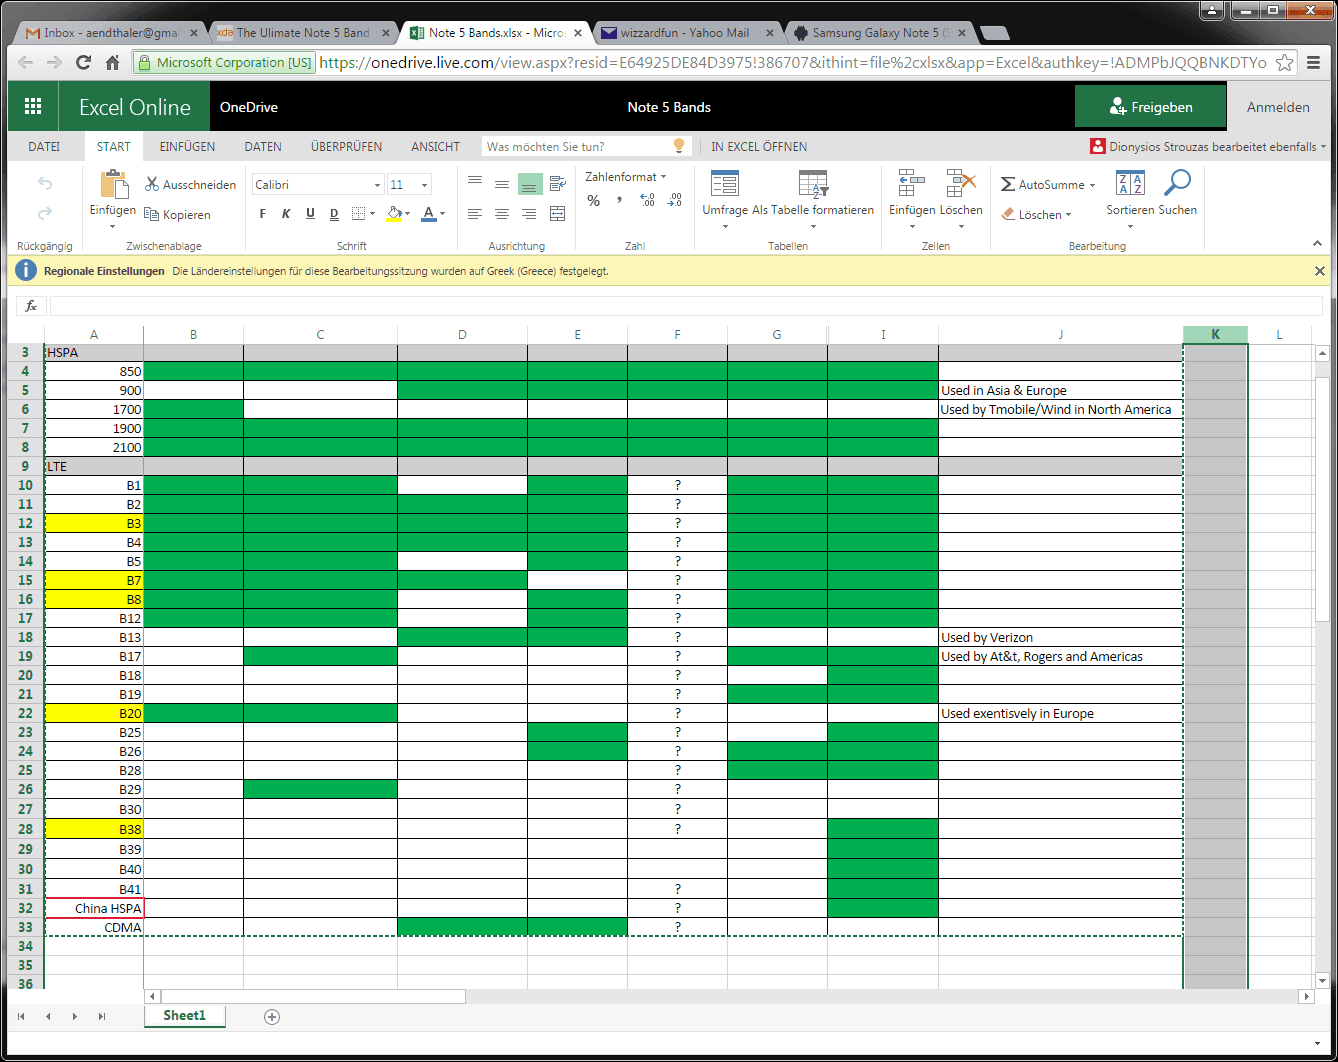Open the Office app launcher grid
The width and height of the screenshot is (1338, 1062).
pyautogui.click(x=33, y=107)
